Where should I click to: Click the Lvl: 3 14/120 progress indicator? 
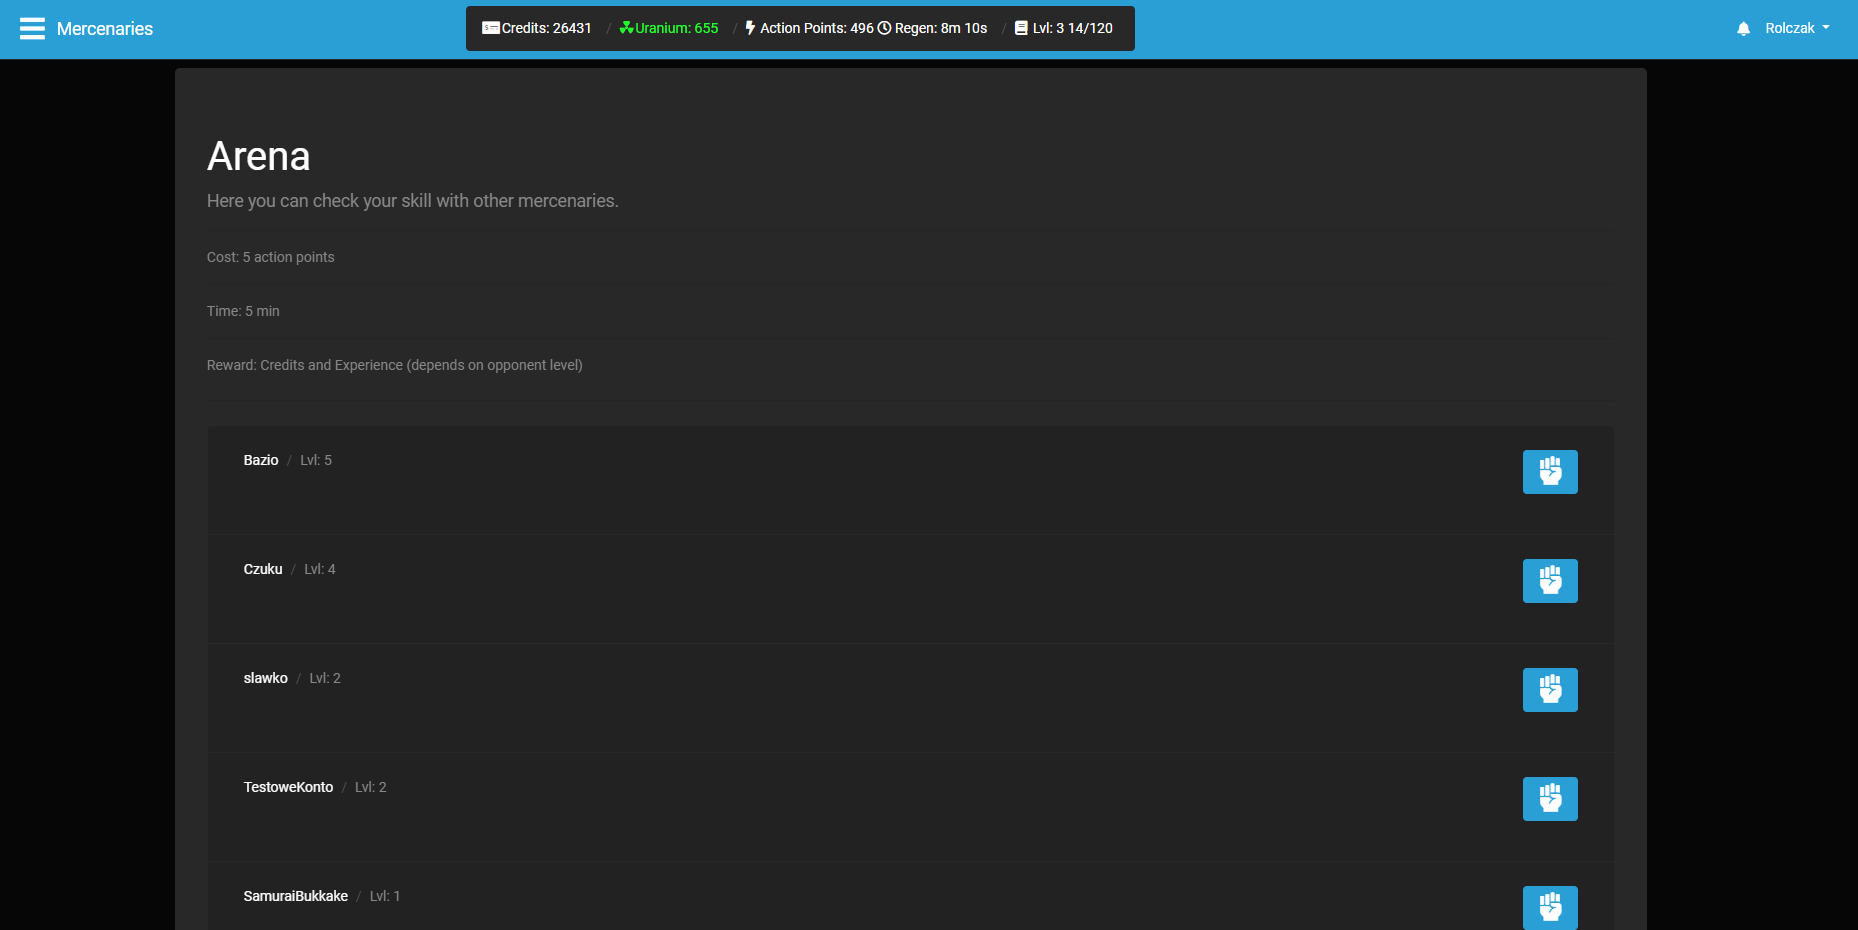coord(1072,28)
